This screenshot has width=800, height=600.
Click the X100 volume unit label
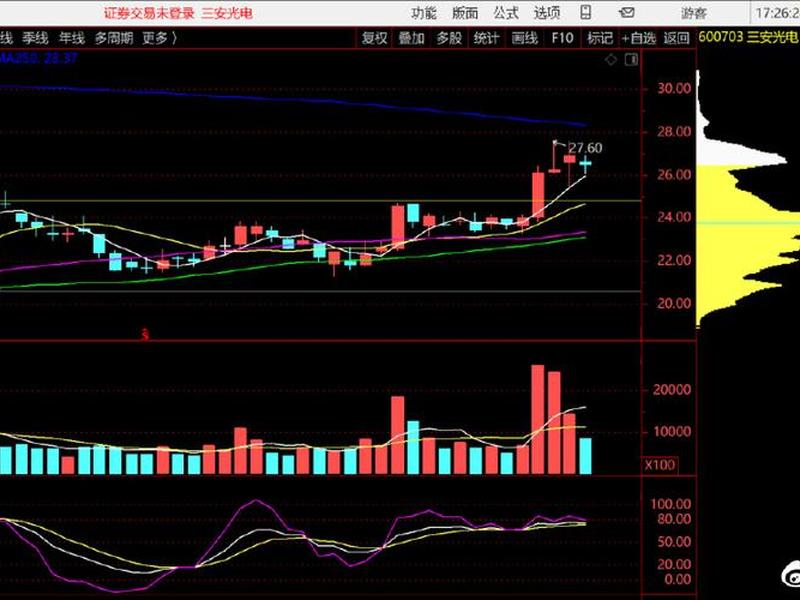pyautogui.click(x=660, y=465)
